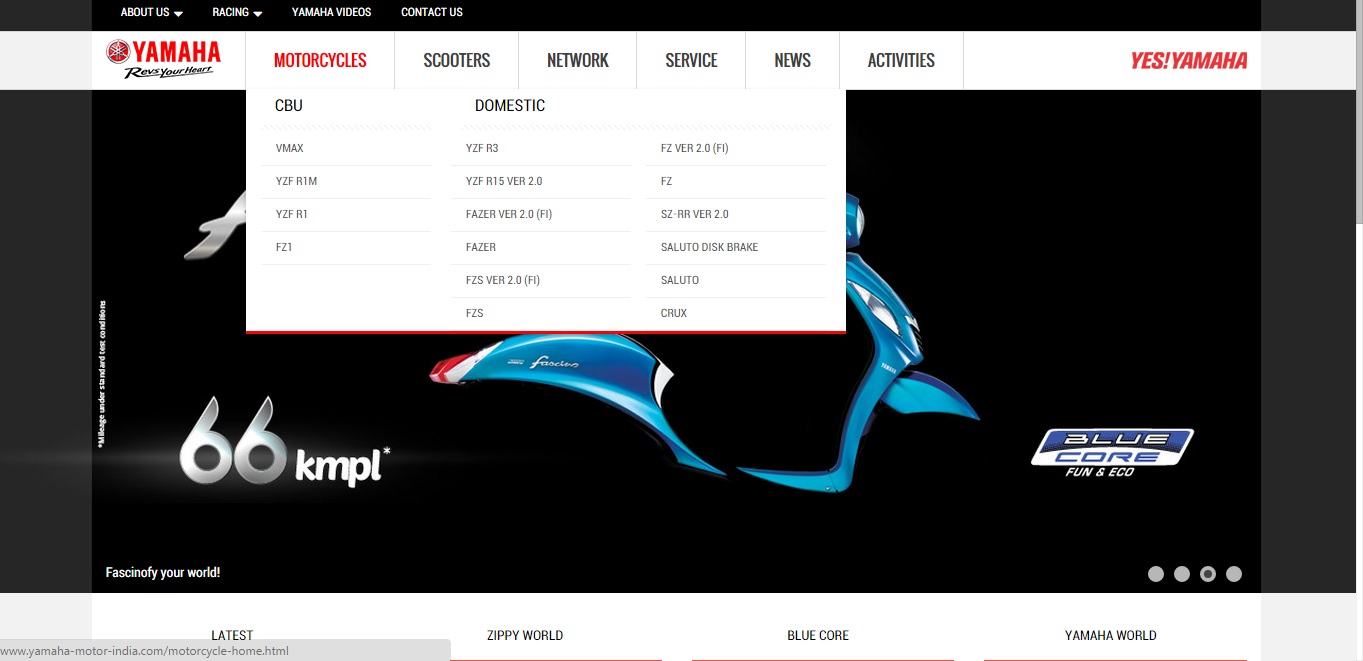The width and height of the screenshot is (1363, 661).
Task: Switch to the ZIPPY WORLD tab
Action: click(x=525, y=635)
